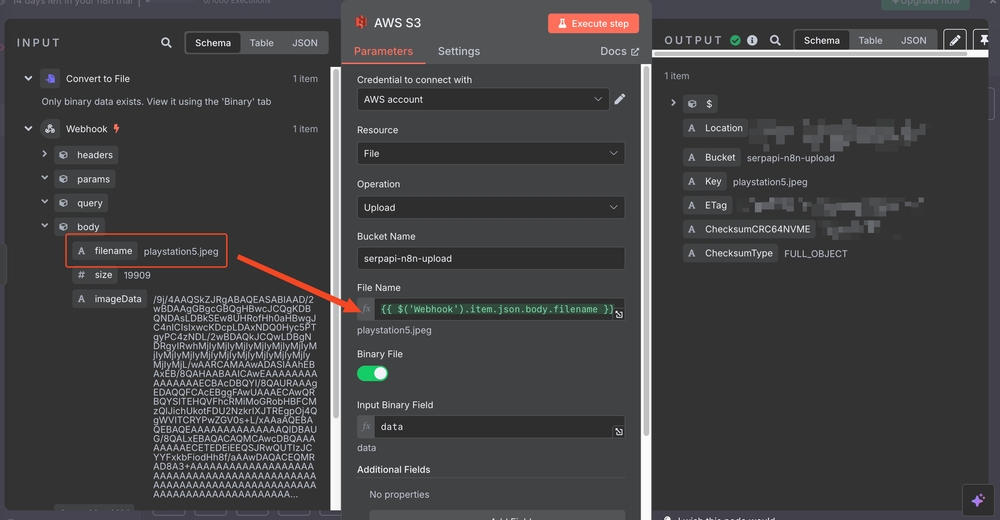Edit the AWS account credential with pencil icon
Image resolution: width=1000 pixels, height=520 pixels.
point(620,99)
